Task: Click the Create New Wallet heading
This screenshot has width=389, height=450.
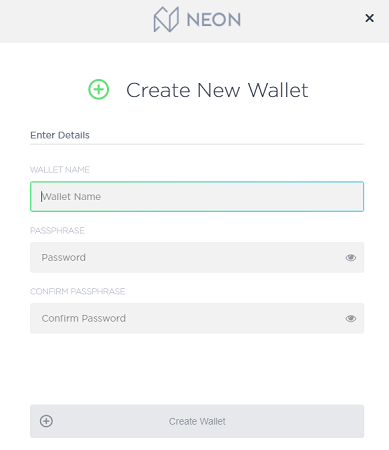Action: [x=217, y=90]
